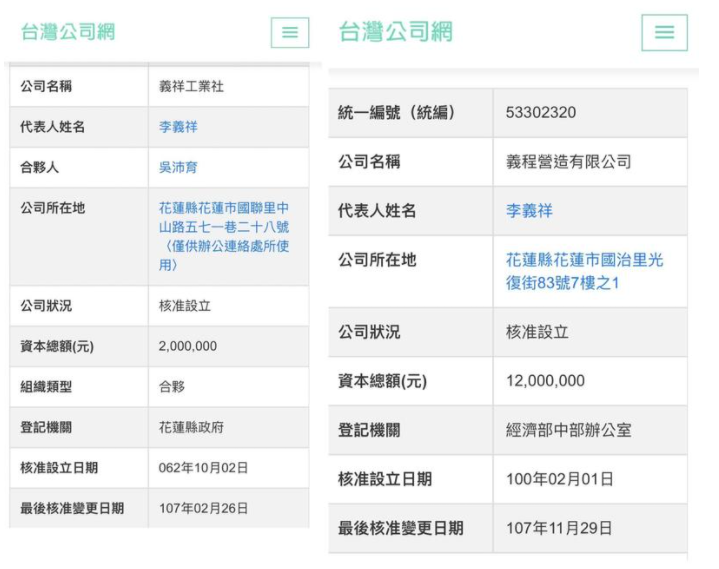Screen dimensions: 719x569
Task: Select the 核准設立日期 label in right table
Action: coord(385,479)
